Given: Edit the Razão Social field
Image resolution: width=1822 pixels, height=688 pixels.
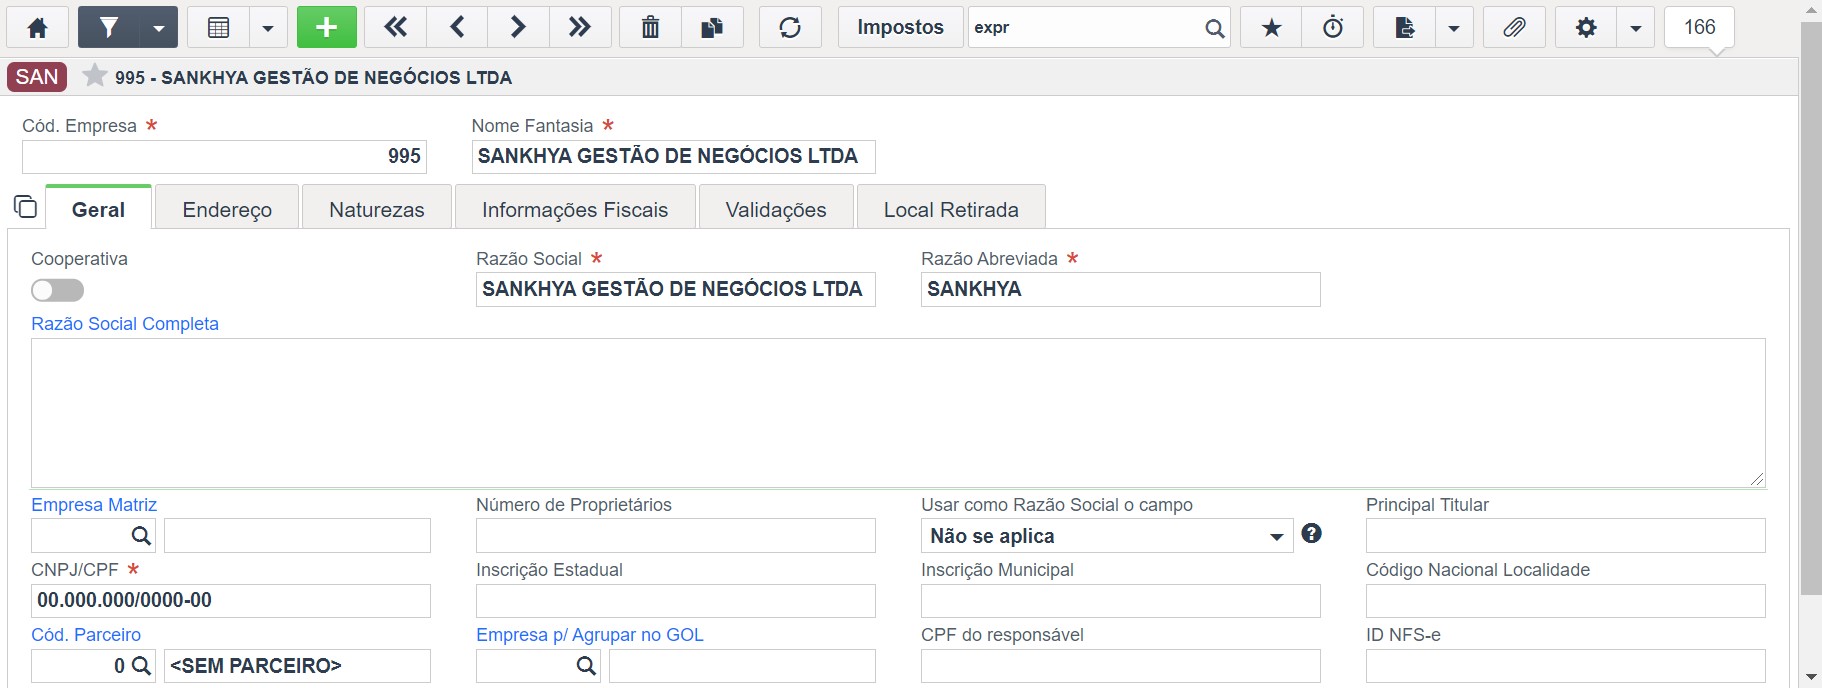Looking at the screenshot, I should (x=675, y=290).
